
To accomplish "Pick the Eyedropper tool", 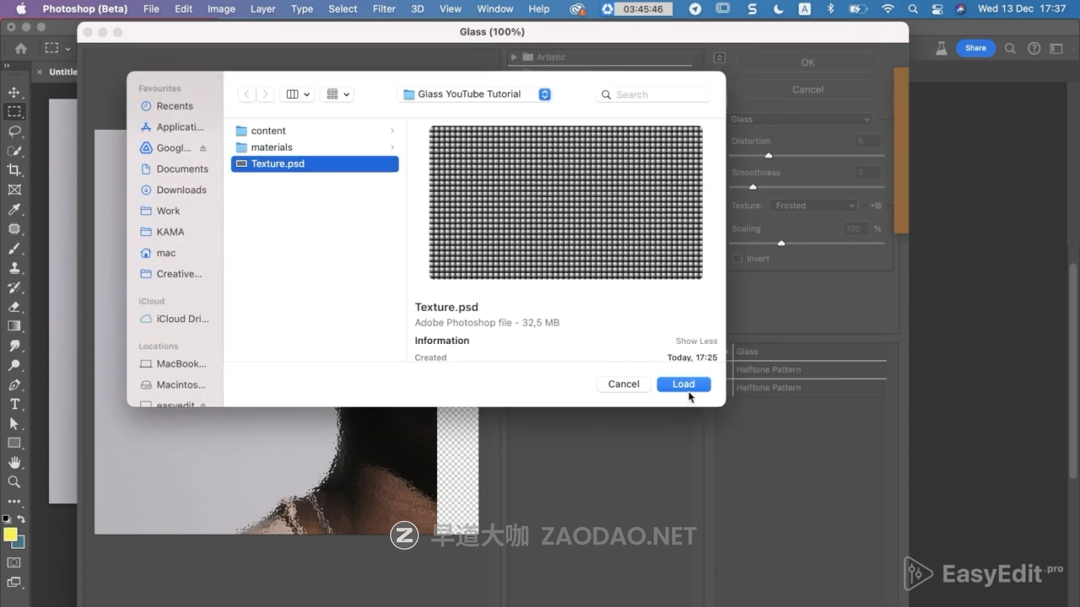I will (14, 209).
